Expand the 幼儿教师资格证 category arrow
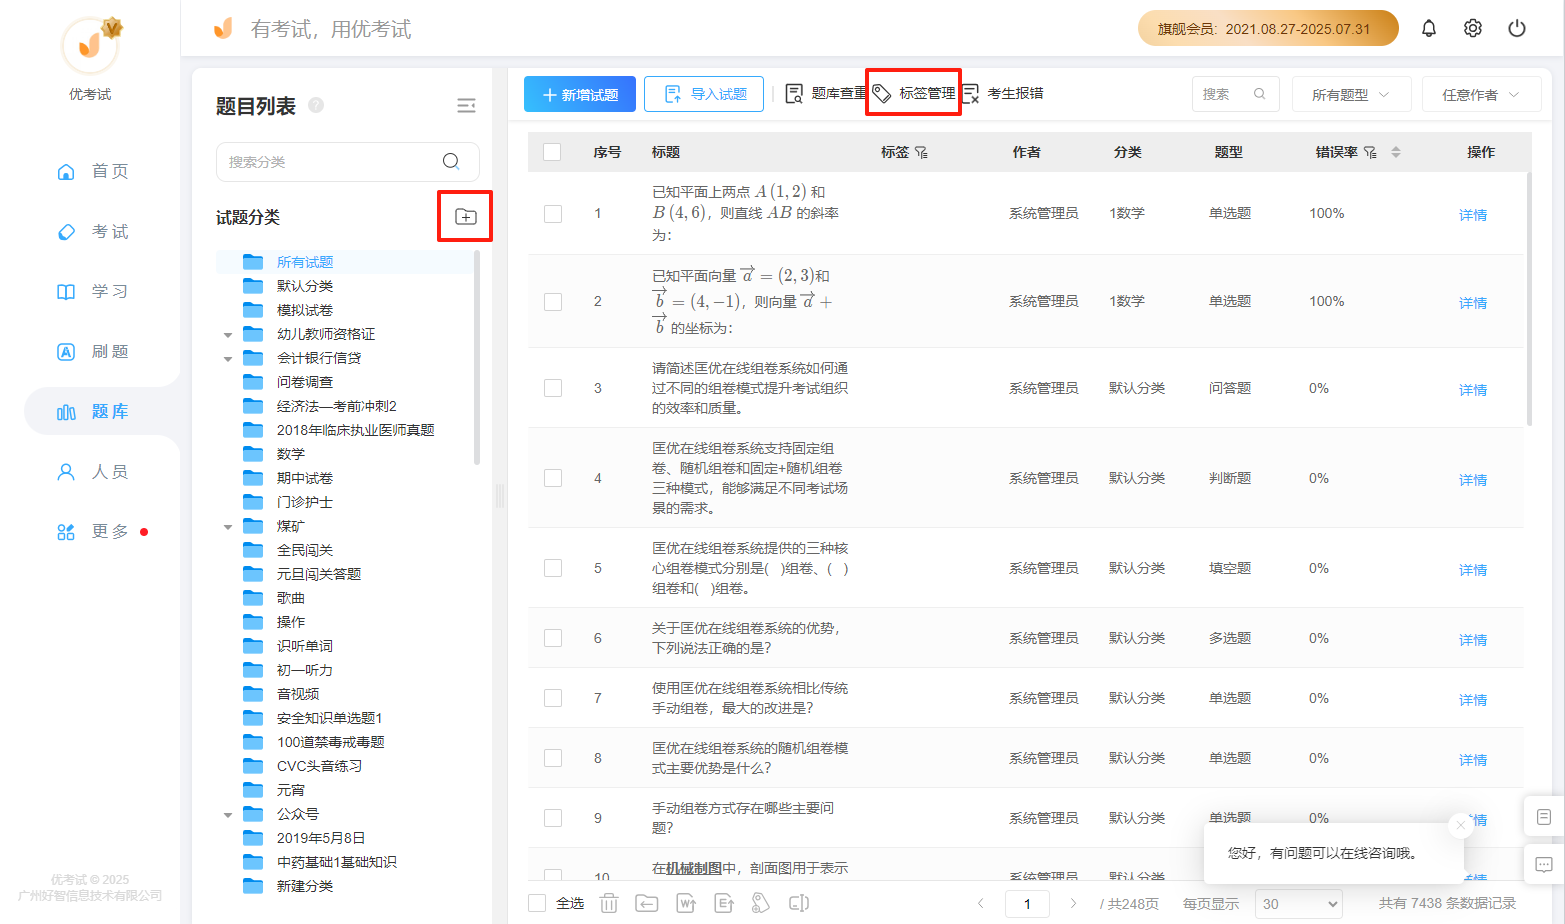 [x=228, y=335]
